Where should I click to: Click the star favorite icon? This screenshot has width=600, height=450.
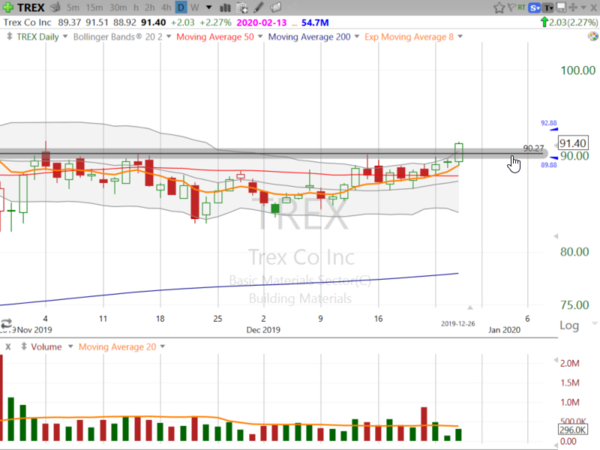499,7
